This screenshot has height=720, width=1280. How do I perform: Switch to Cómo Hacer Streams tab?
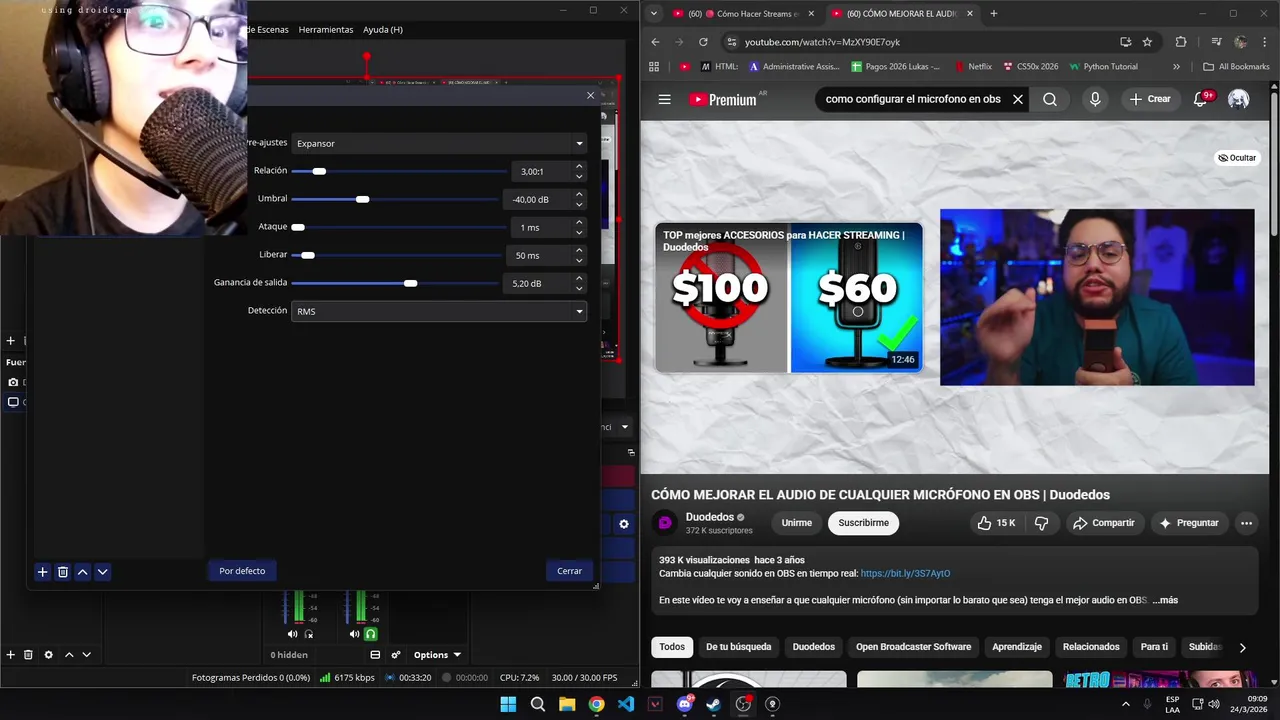(x=742, y=14)
